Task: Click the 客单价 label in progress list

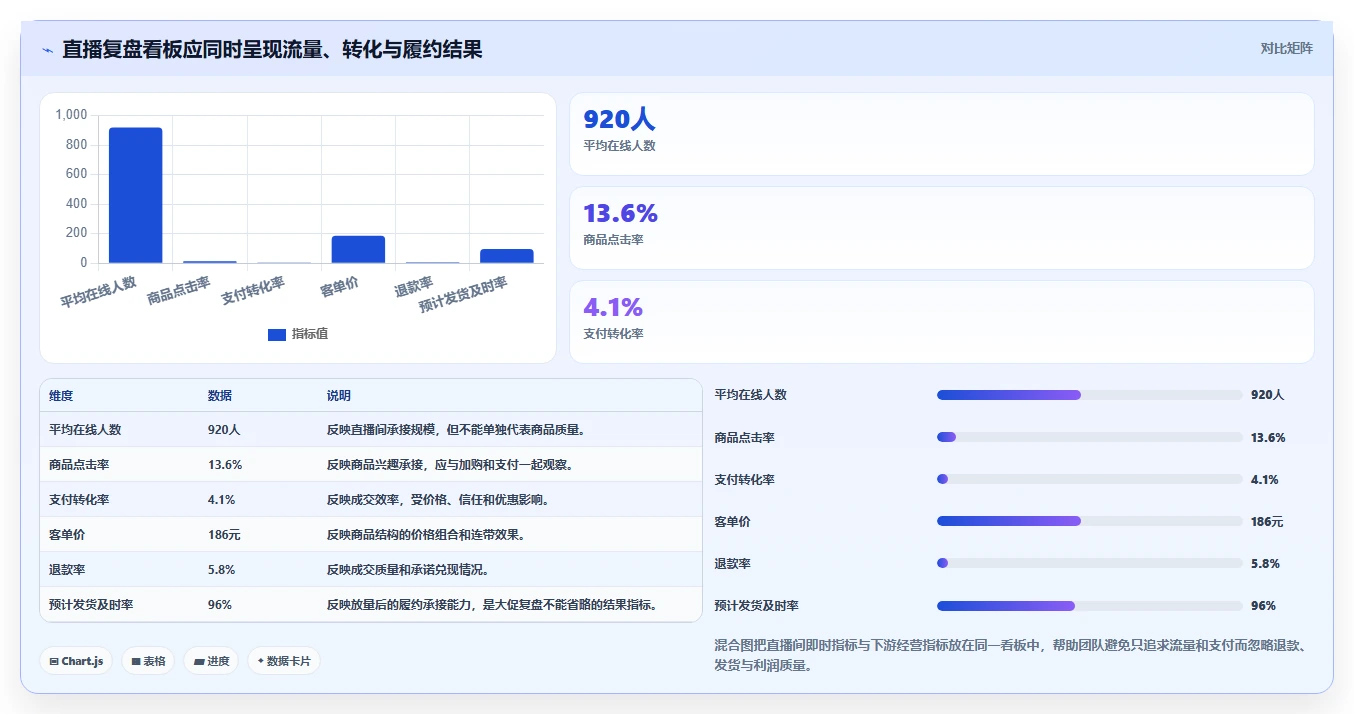Action: tap(733, 522)
